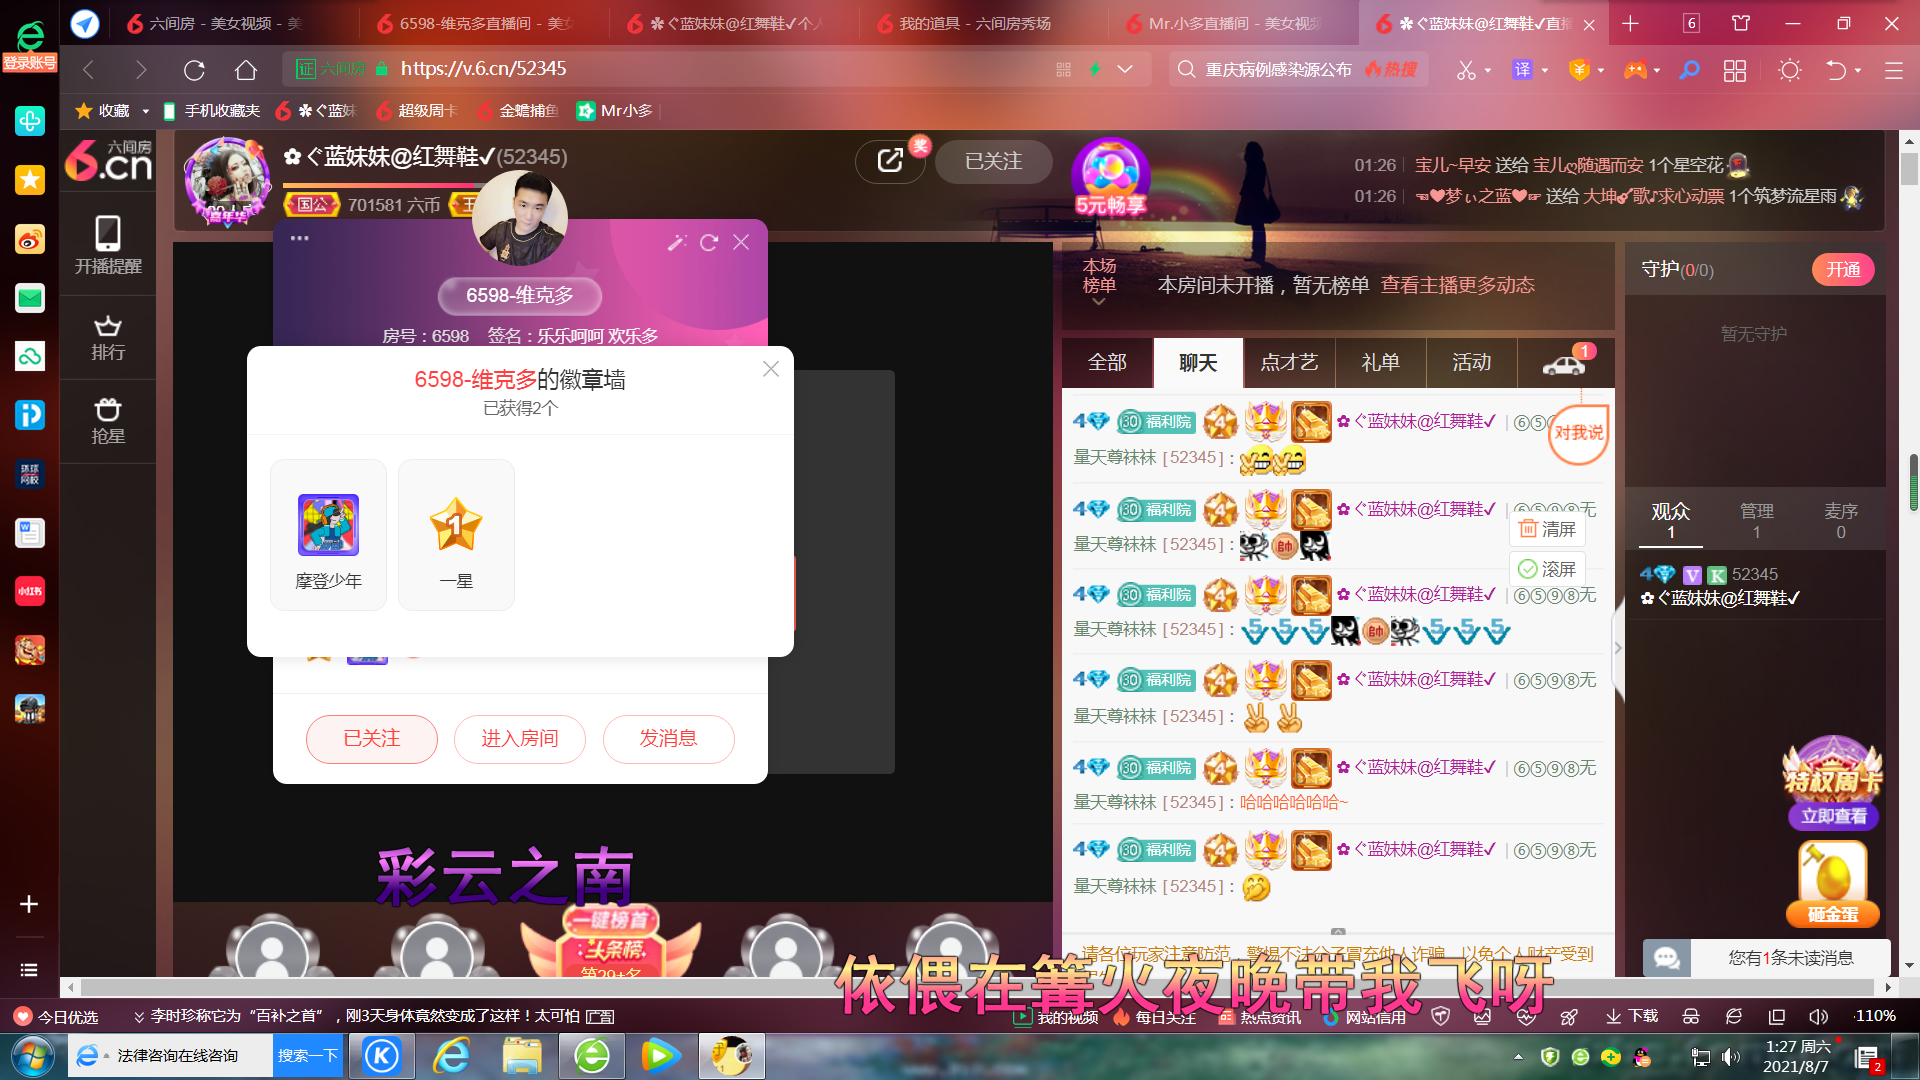Click 已关注 on the profile card
1920x1080 pixels.
click(x=371, y=739)
